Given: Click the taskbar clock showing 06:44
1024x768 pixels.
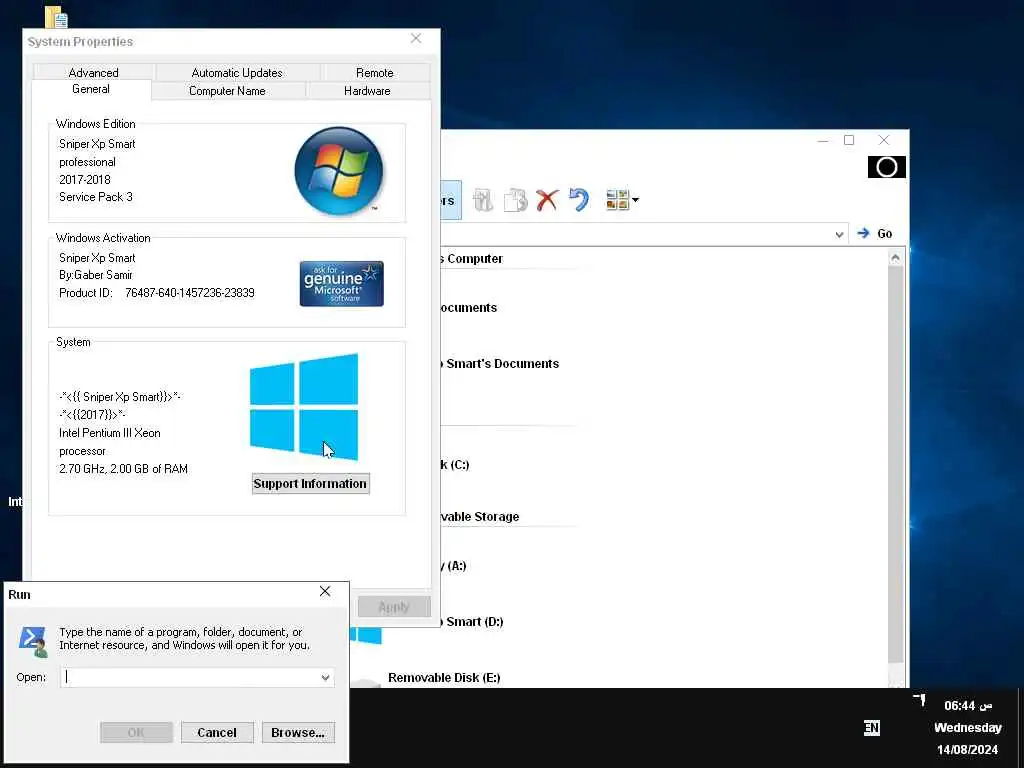Looking at the screenshot, I should pyautogui.click(x=968, y=705).
